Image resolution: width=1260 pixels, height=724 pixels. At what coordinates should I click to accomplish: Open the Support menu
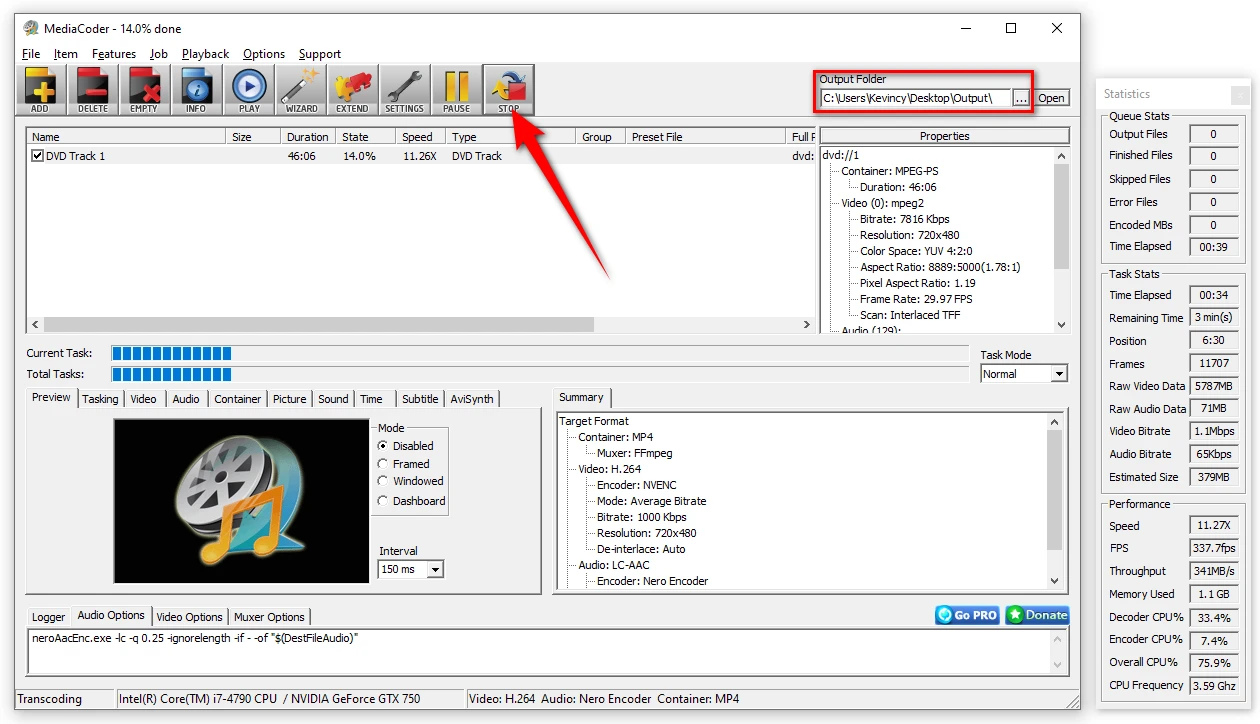[320, 54]
